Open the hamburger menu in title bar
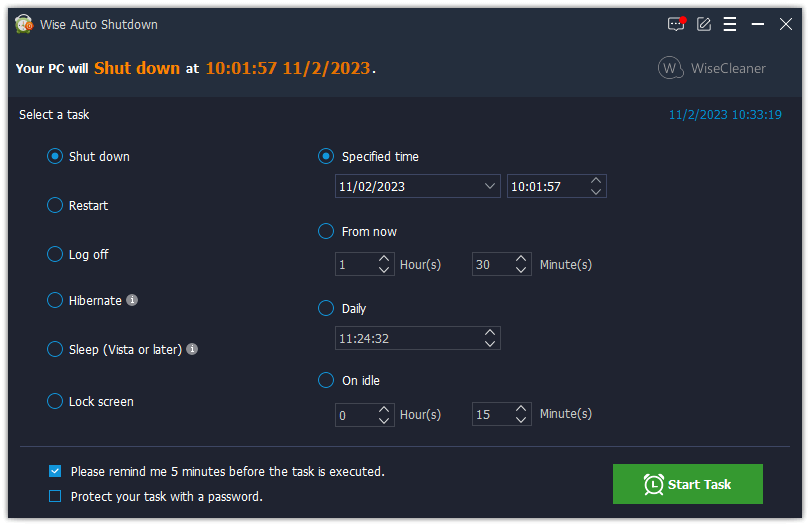Image resolution: width=810 pixels, height=526 pixels. [x=730, y=24]
